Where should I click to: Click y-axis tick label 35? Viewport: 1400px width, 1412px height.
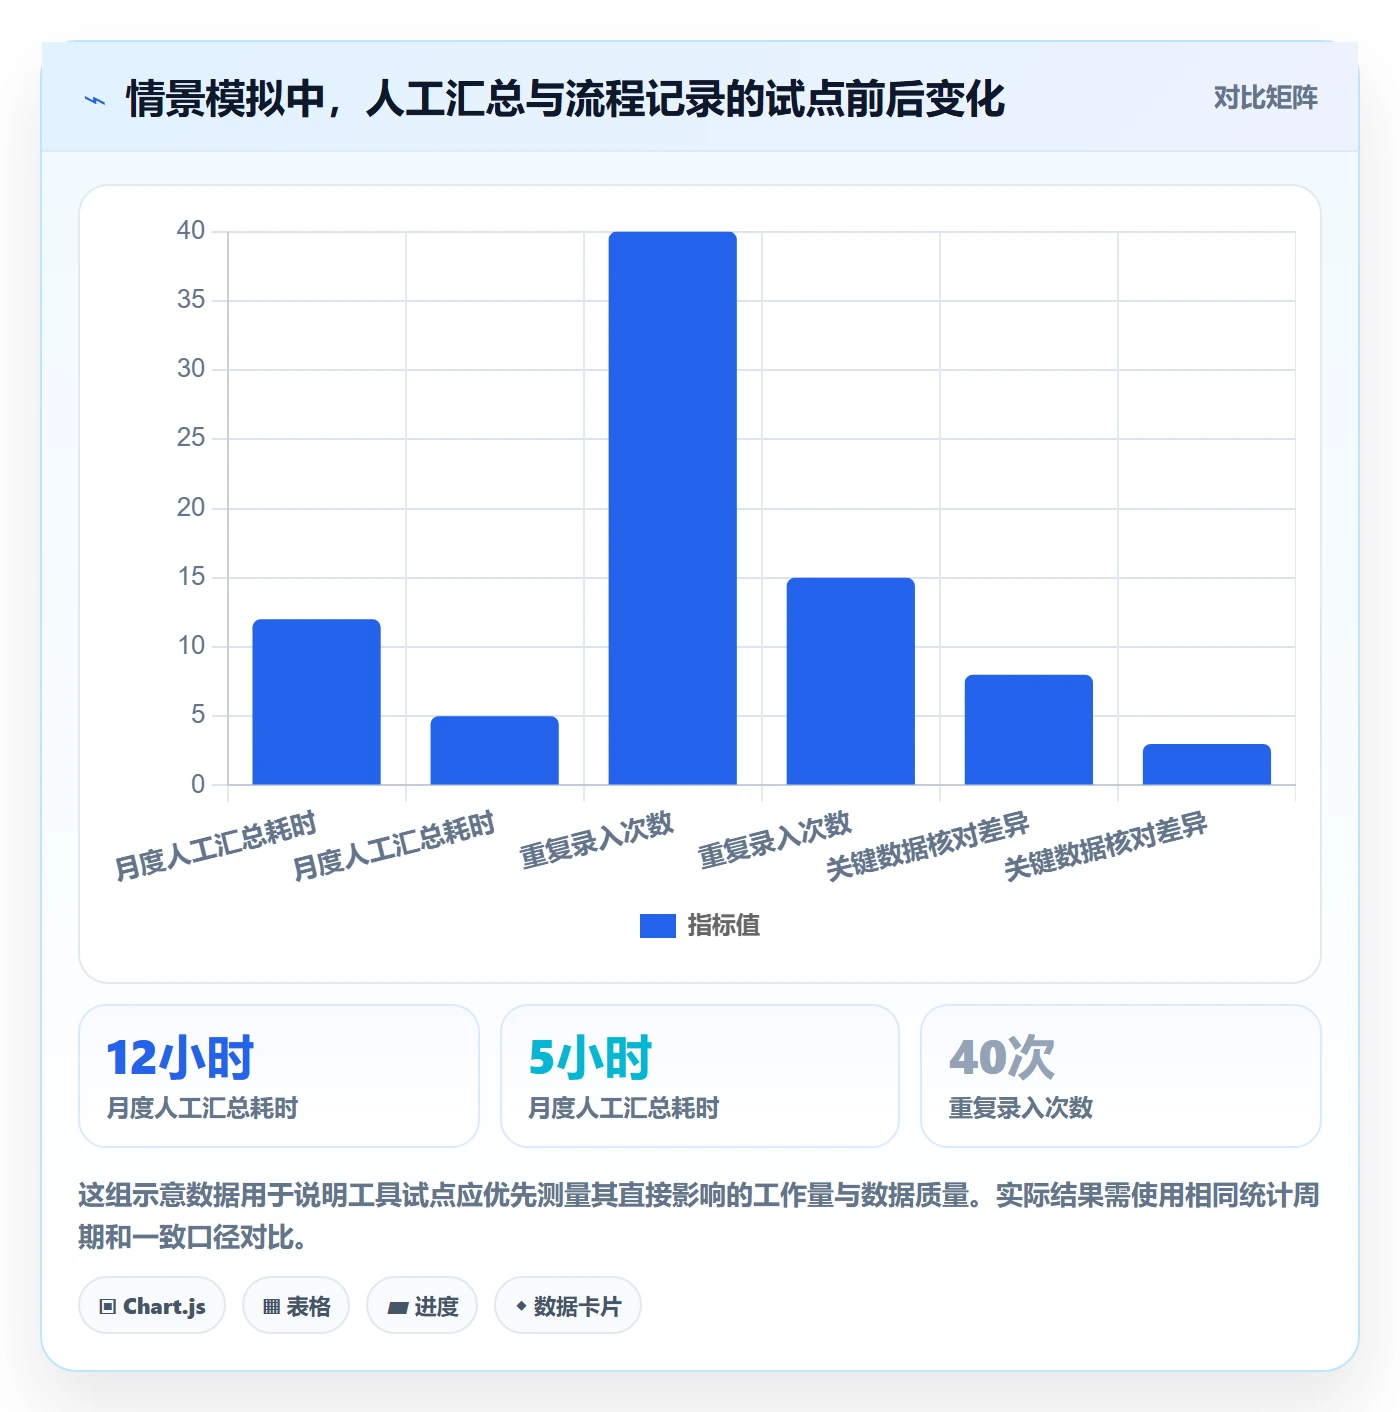click(191, 300)
